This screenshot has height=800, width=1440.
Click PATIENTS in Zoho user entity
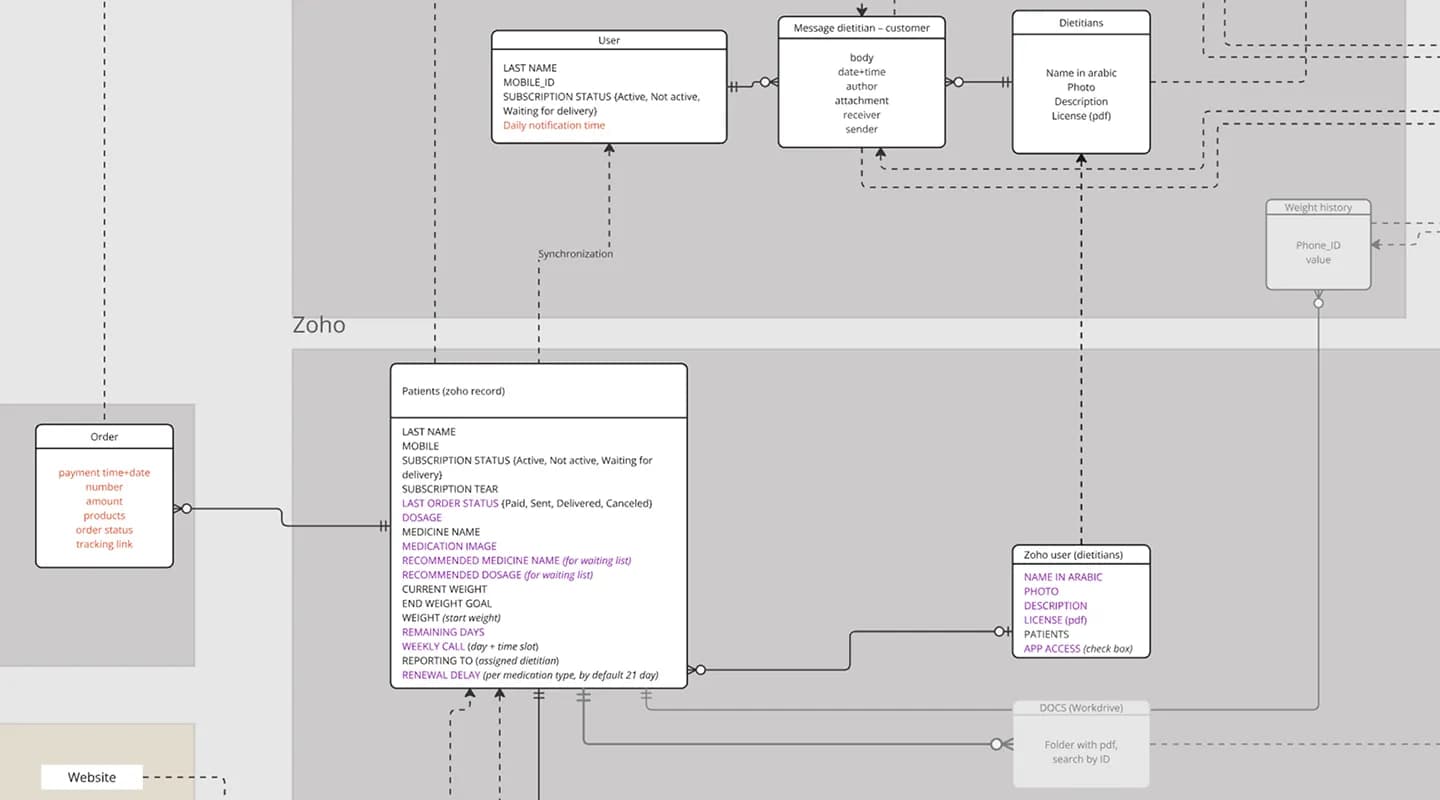point(1046,634)
